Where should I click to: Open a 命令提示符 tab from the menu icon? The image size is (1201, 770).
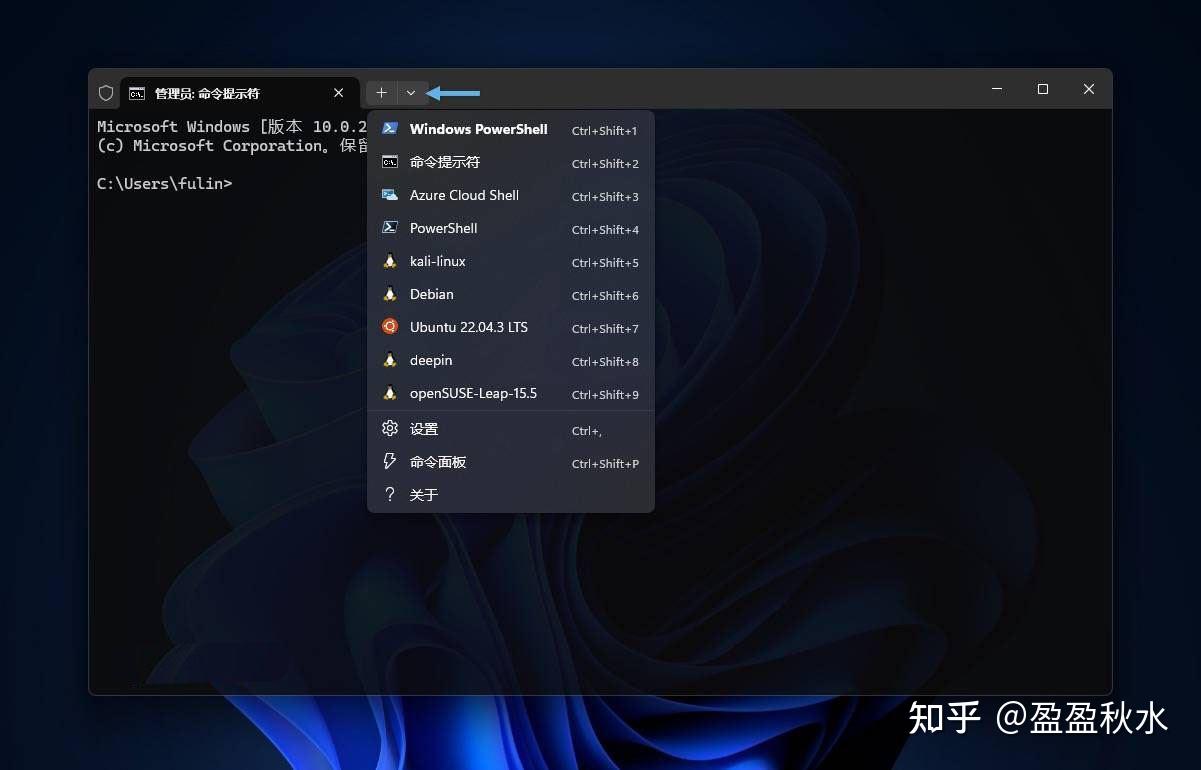390,162
